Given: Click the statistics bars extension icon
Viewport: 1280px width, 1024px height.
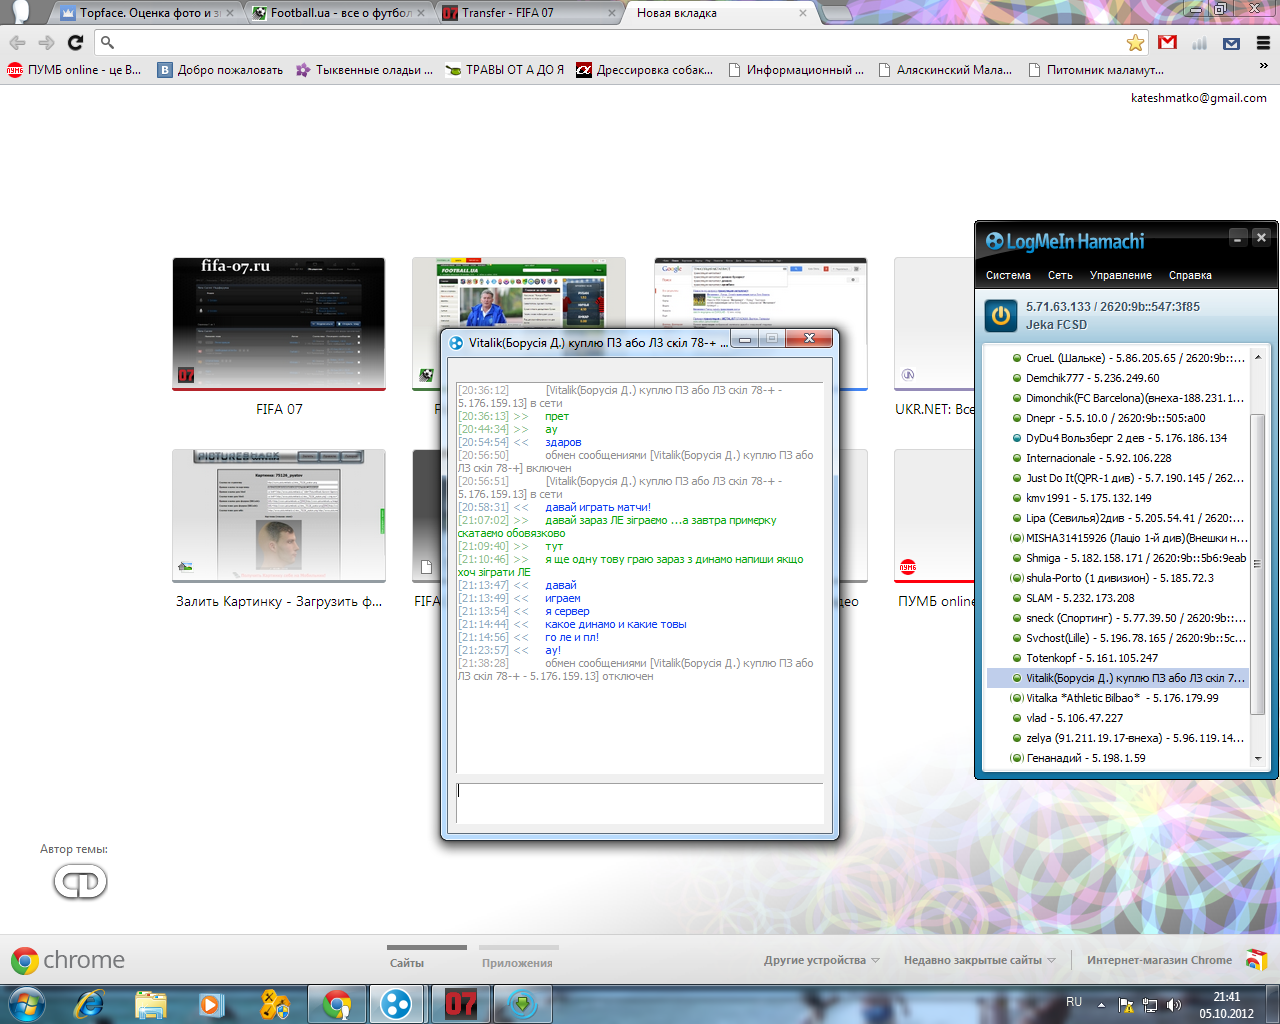Looking at the screenshot, I should click(x=1199, y=43).
